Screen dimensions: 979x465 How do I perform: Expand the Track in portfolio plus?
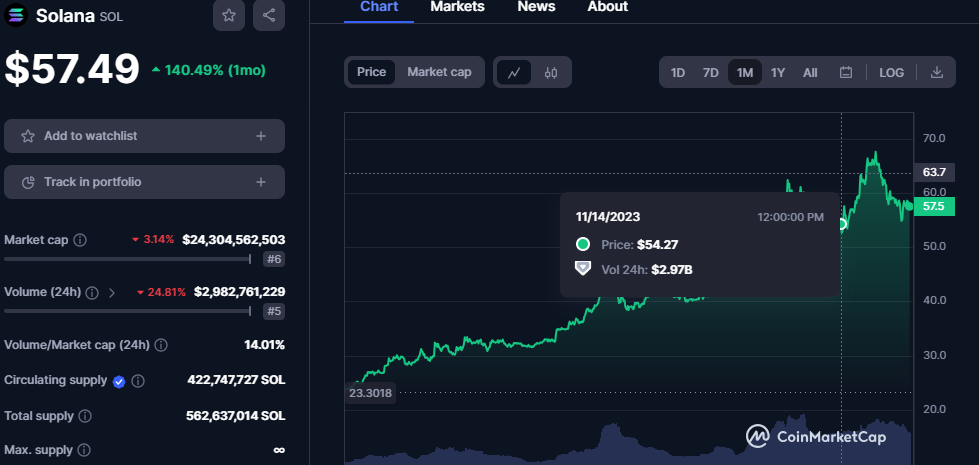coord(261,182)
